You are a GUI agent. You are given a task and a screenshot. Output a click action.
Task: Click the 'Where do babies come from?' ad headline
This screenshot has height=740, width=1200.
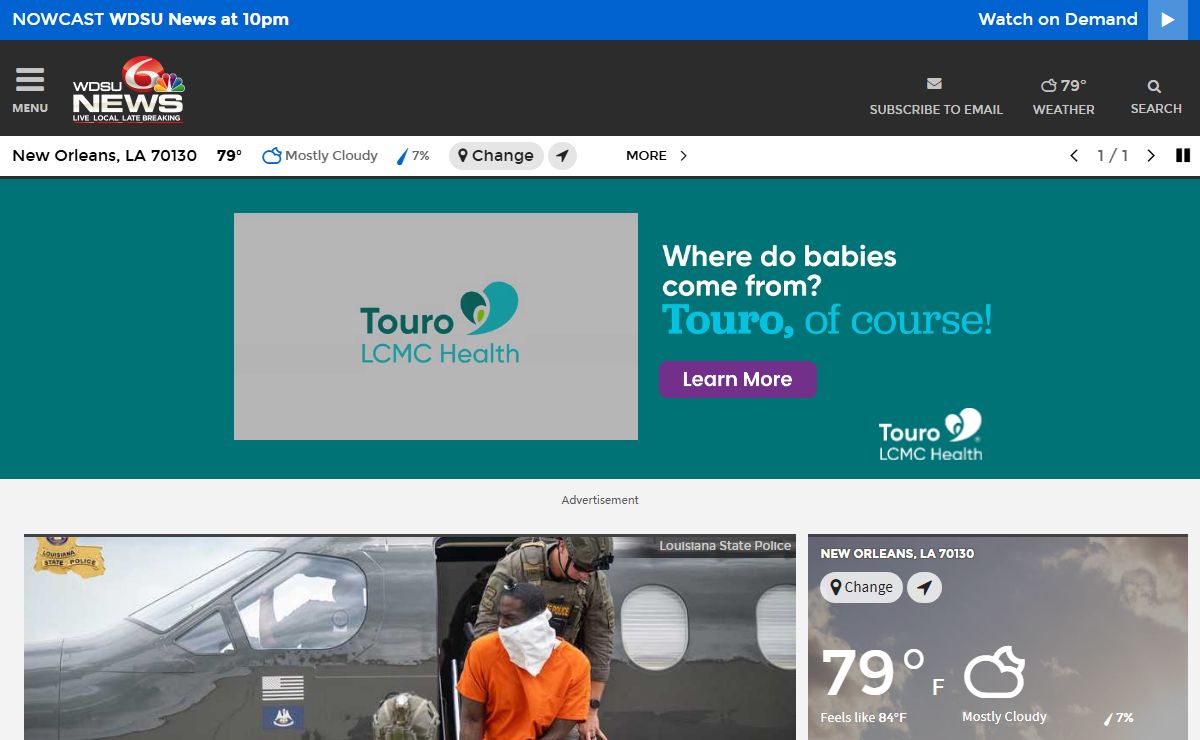click(x=779, y=271)
